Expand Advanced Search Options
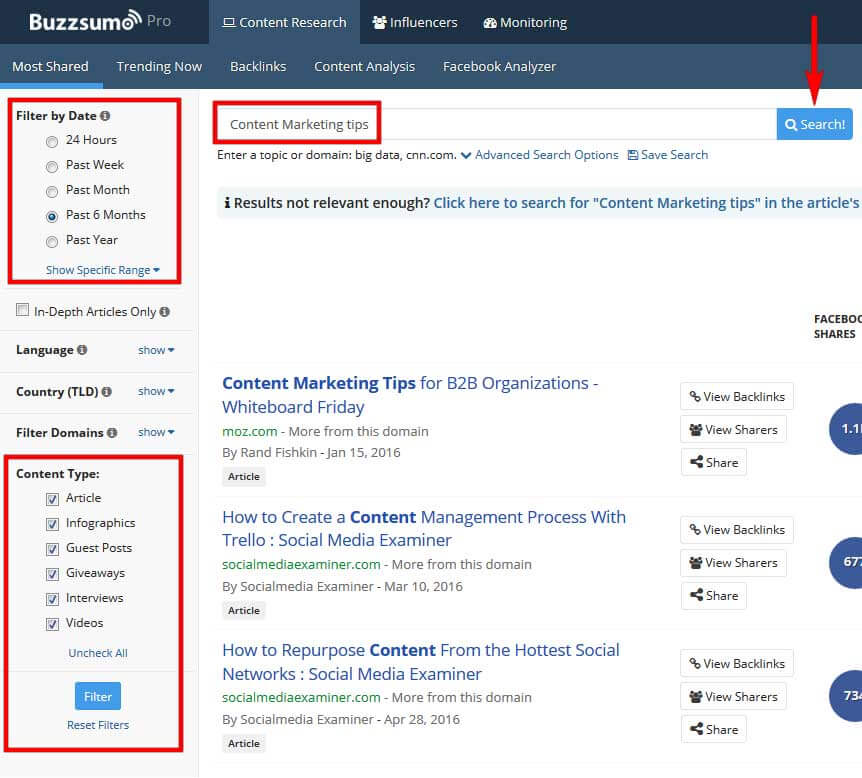This screenshot has width=862, height=778. 540,155
